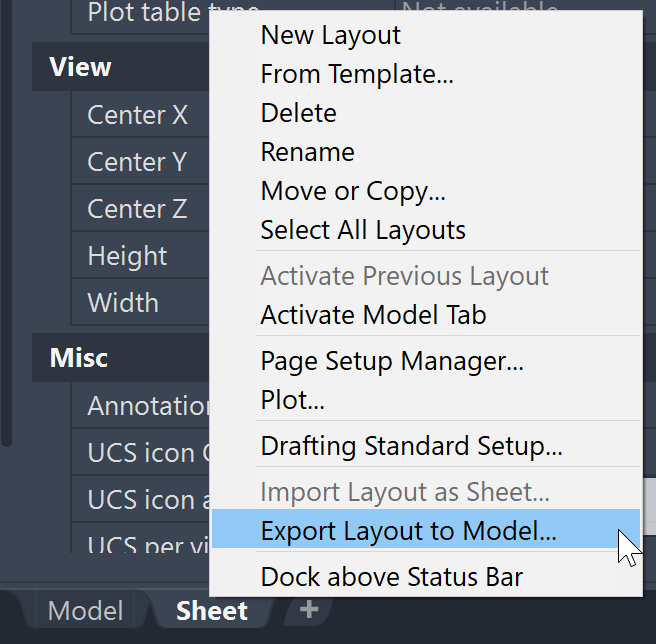Open Page Setup Manager
The width and height of the screenshot is (656, 644).
click(392, 360)
